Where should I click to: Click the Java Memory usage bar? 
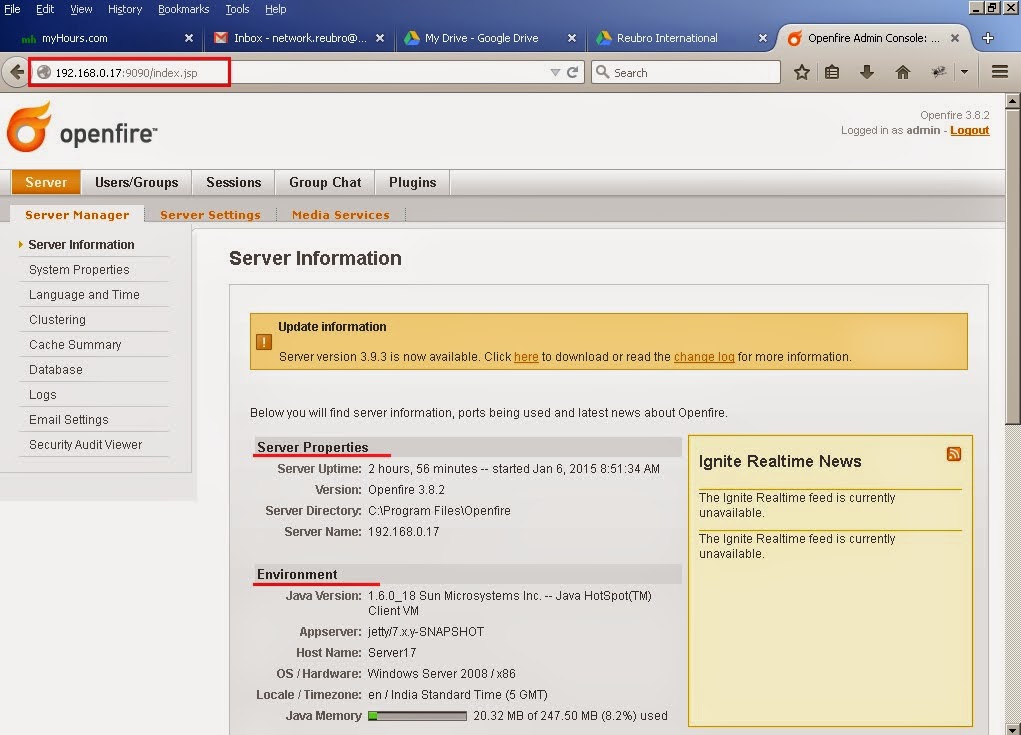pos(417,716)
